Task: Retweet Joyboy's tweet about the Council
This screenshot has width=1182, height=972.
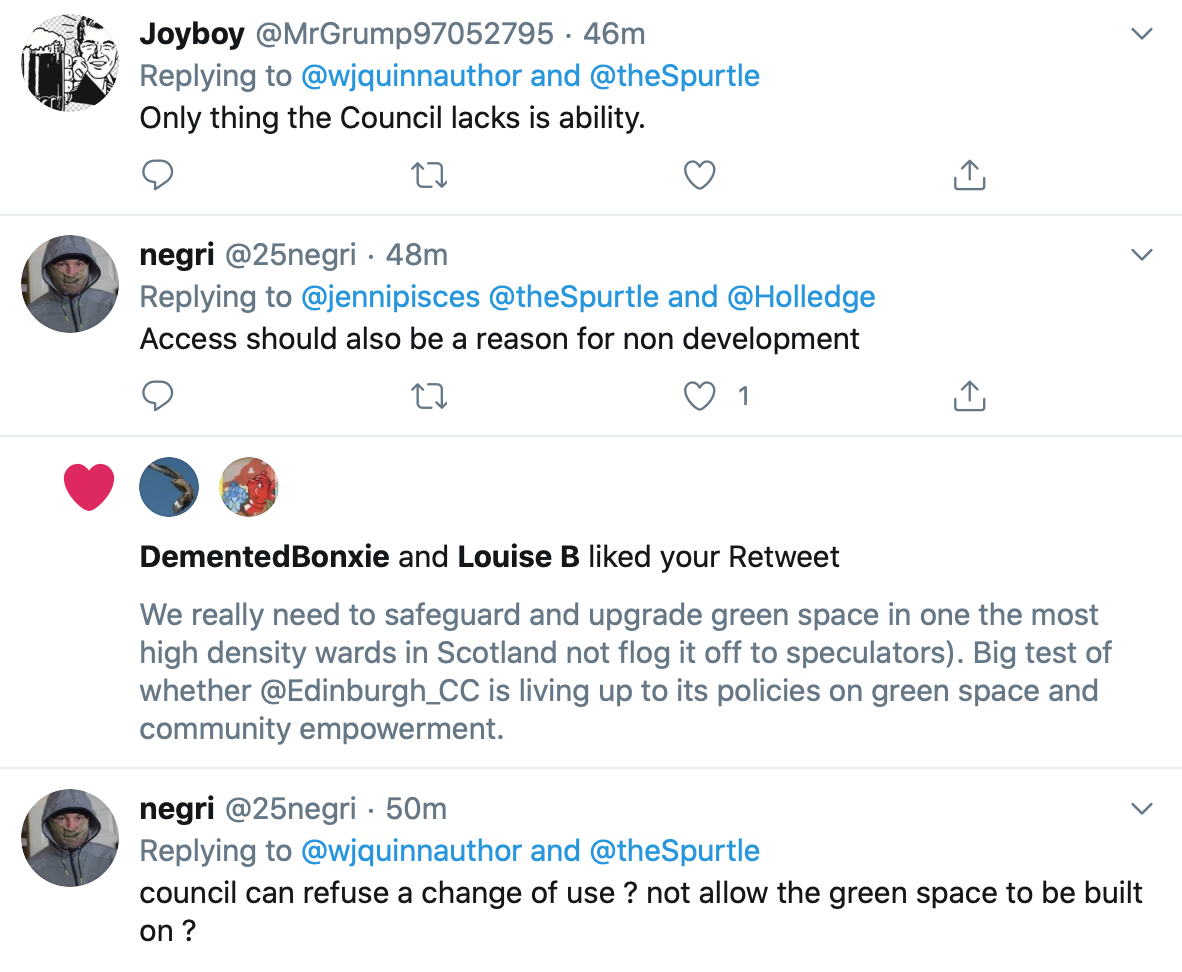Action: (429, 176)
